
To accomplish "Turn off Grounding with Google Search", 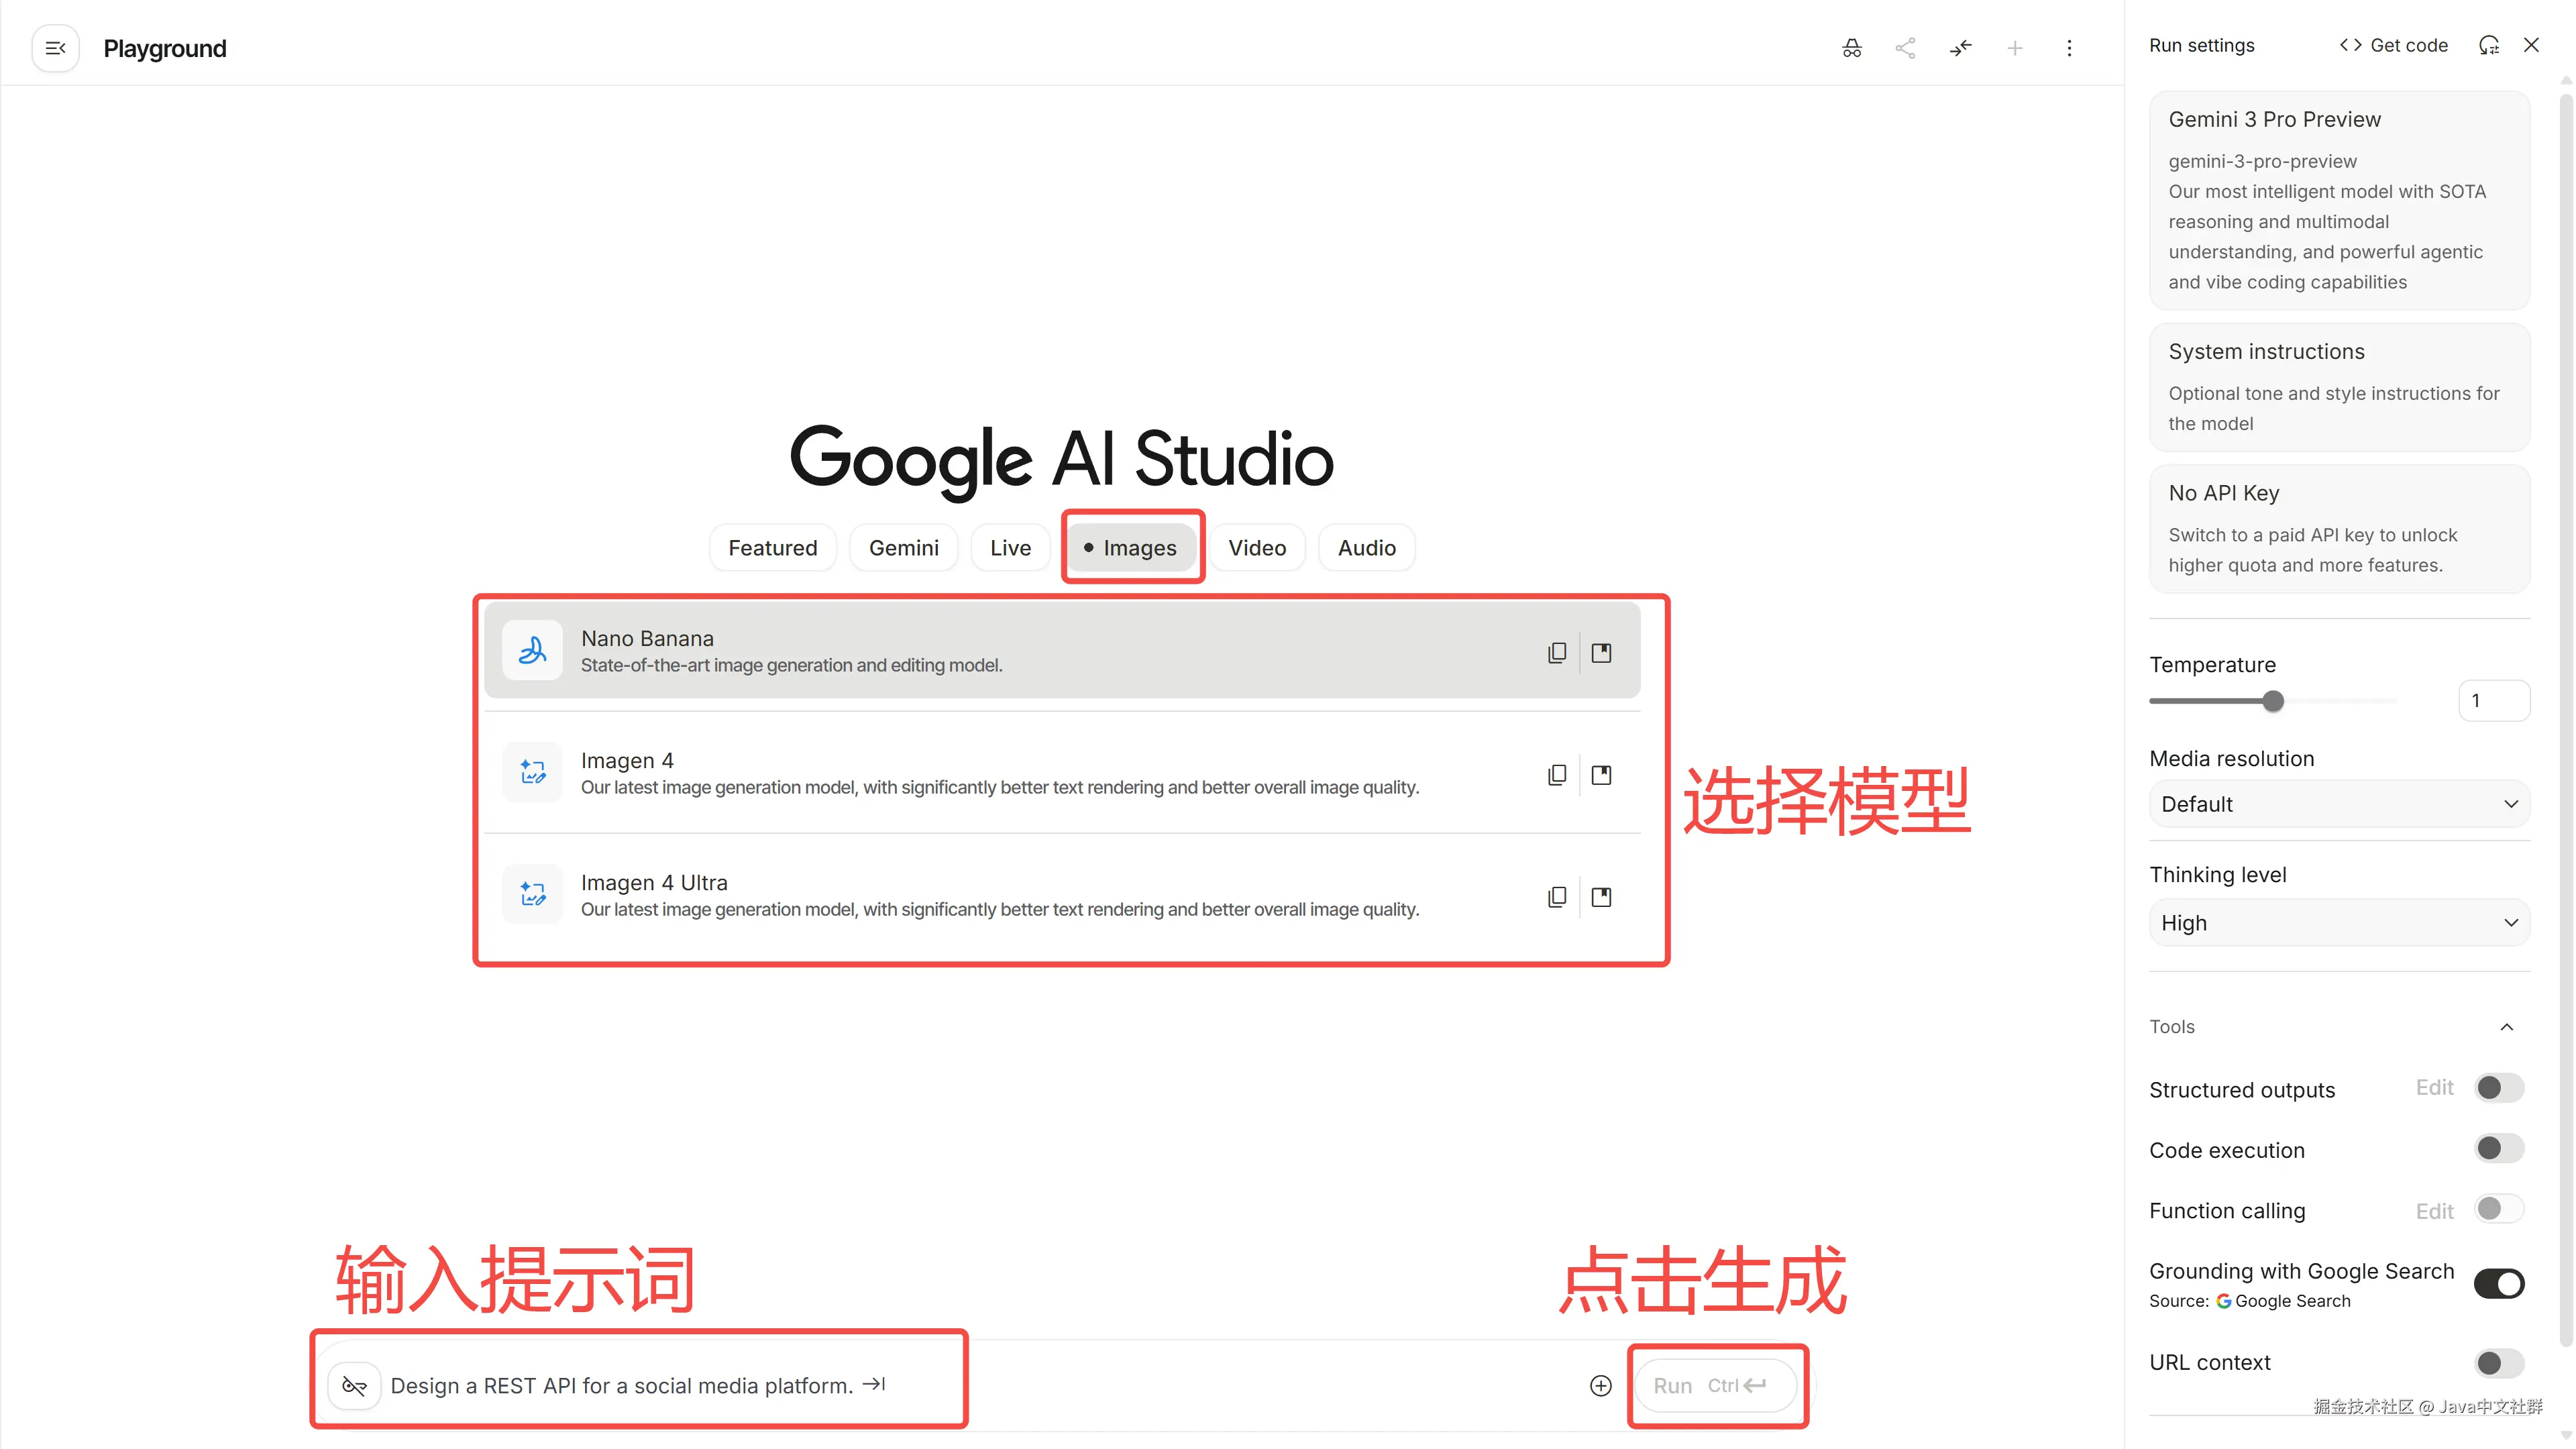I will (2498, 1283).
